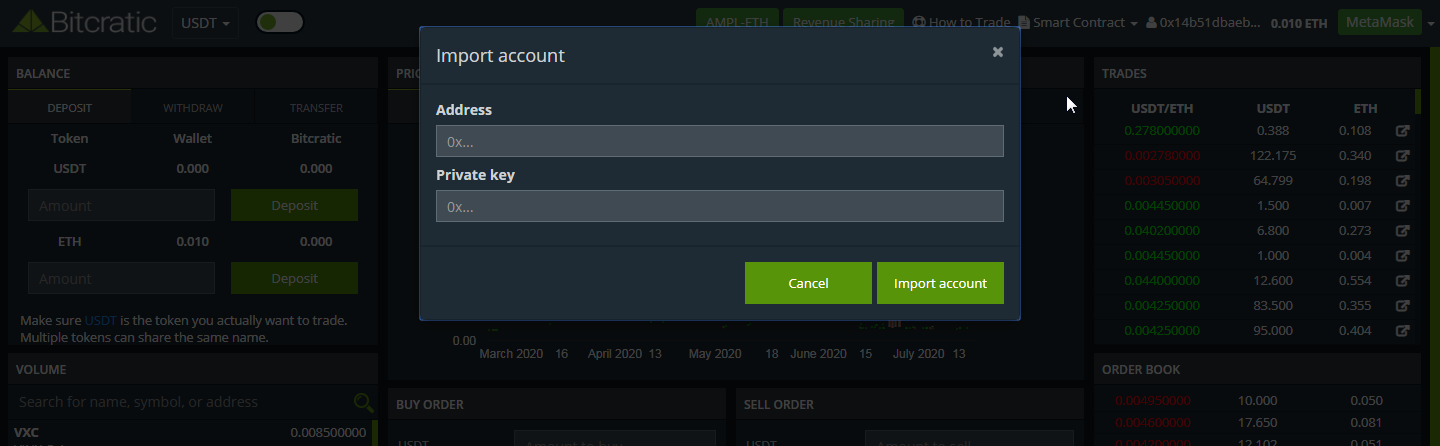Click the Import account button

coord(940,283)
